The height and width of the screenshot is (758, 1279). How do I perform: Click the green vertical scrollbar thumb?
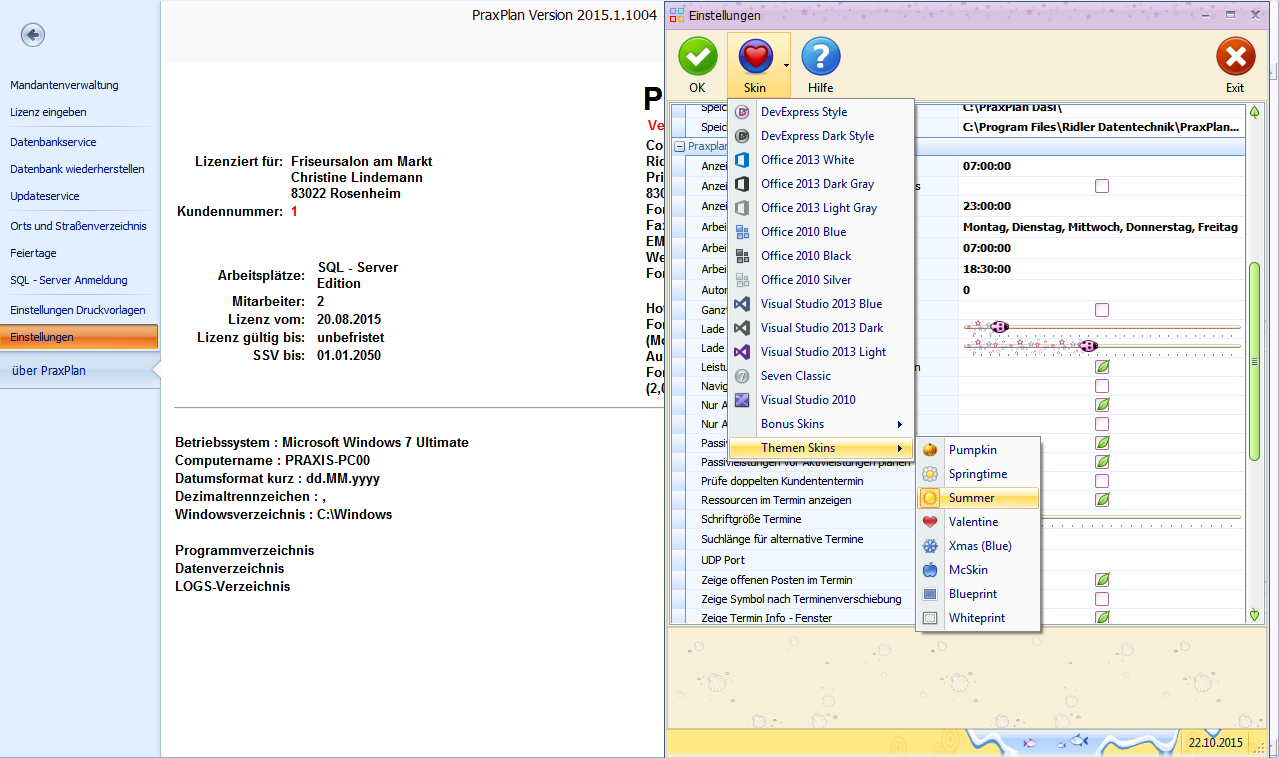point(1254,360)
